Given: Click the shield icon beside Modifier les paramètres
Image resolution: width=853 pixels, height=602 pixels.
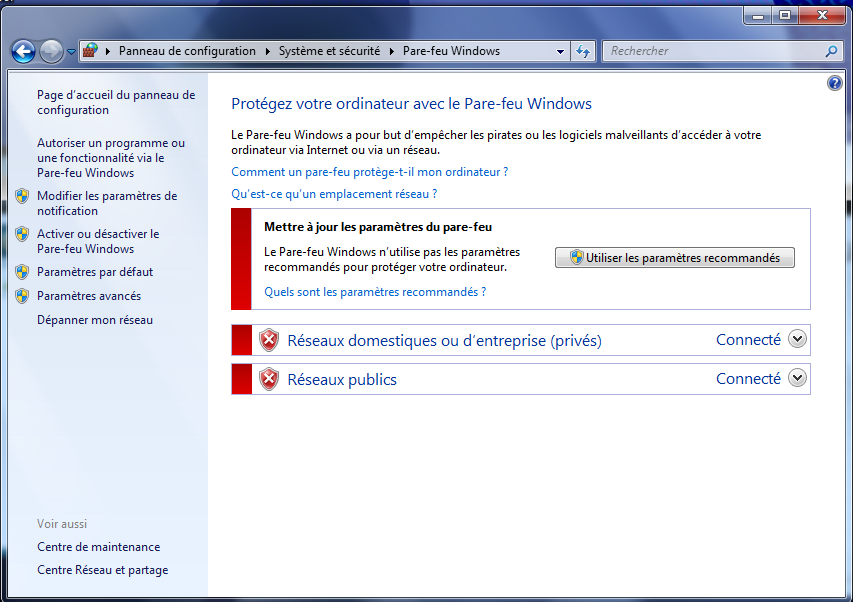Looking at the screenshot, I should click(x=22, y=196).
